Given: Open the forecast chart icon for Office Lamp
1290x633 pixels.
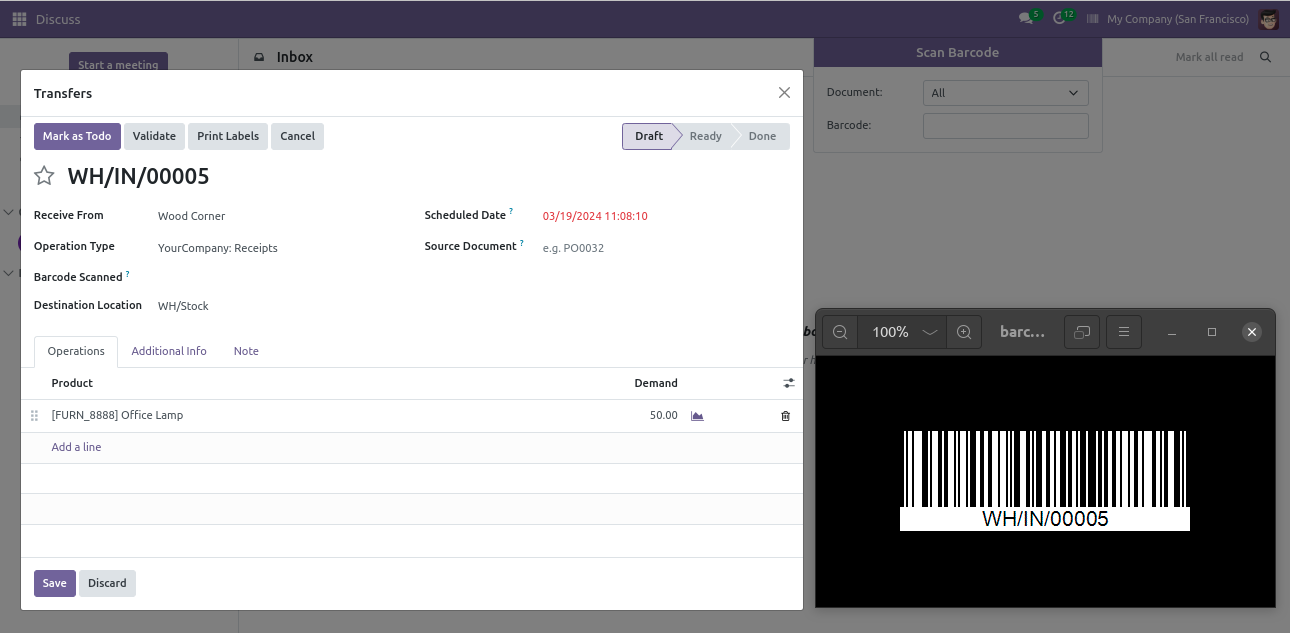Looking at the screenshot, I should click(697, 416).
